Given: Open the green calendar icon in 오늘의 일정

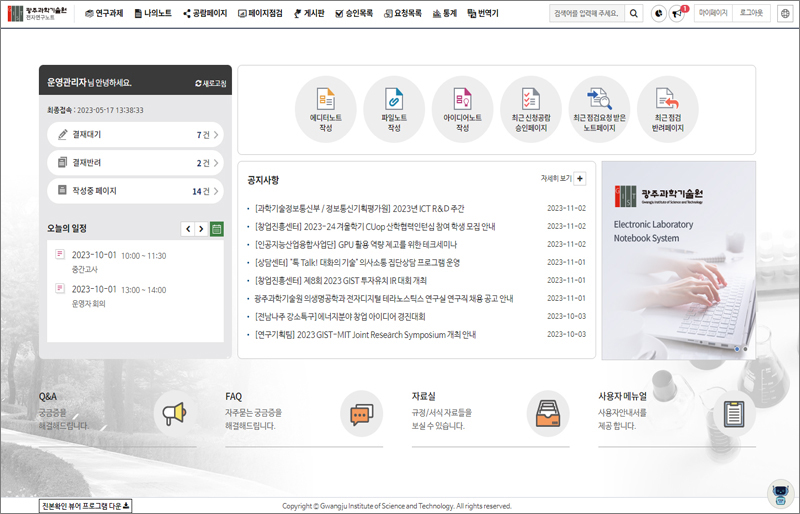Looking at the screenshot, I should click(x=217, y=229).
